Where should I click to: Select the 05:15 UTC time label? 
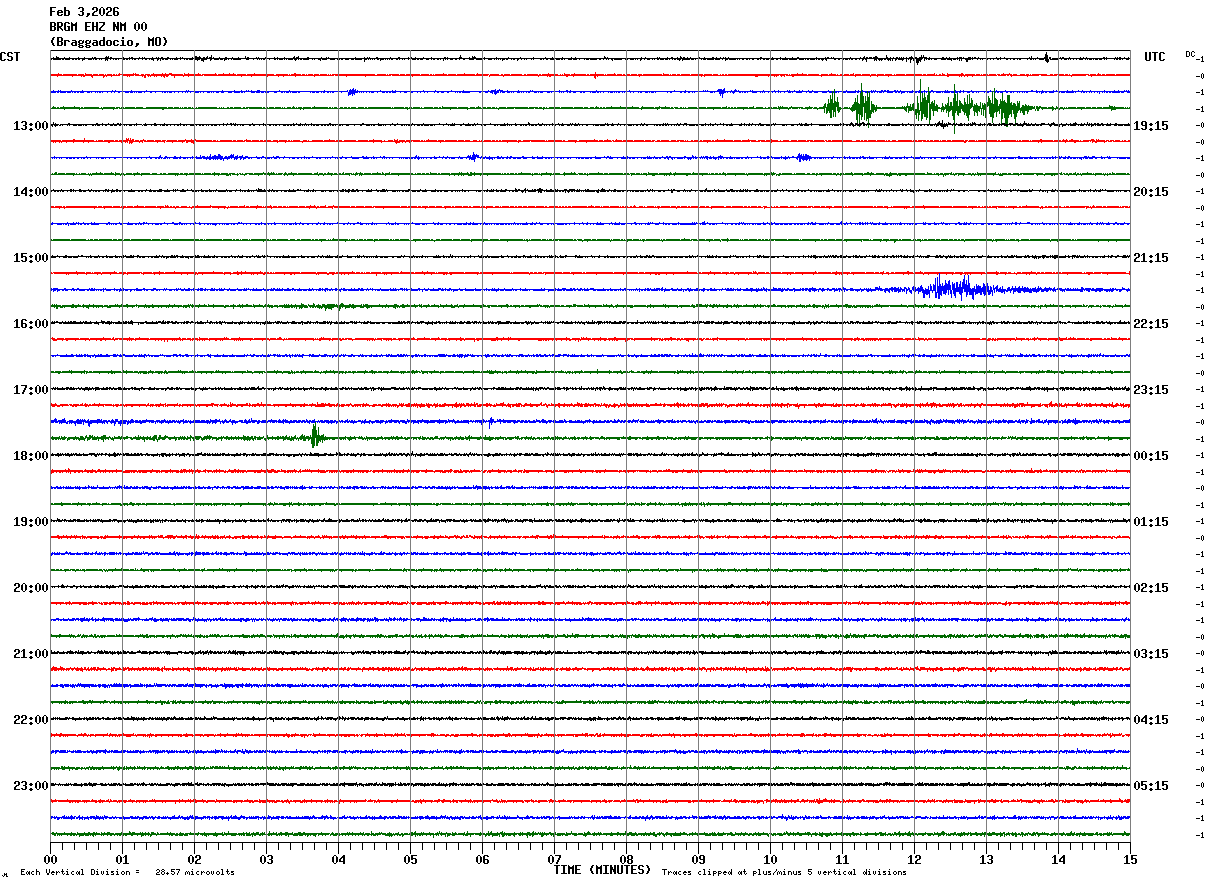coord(1151,786)
